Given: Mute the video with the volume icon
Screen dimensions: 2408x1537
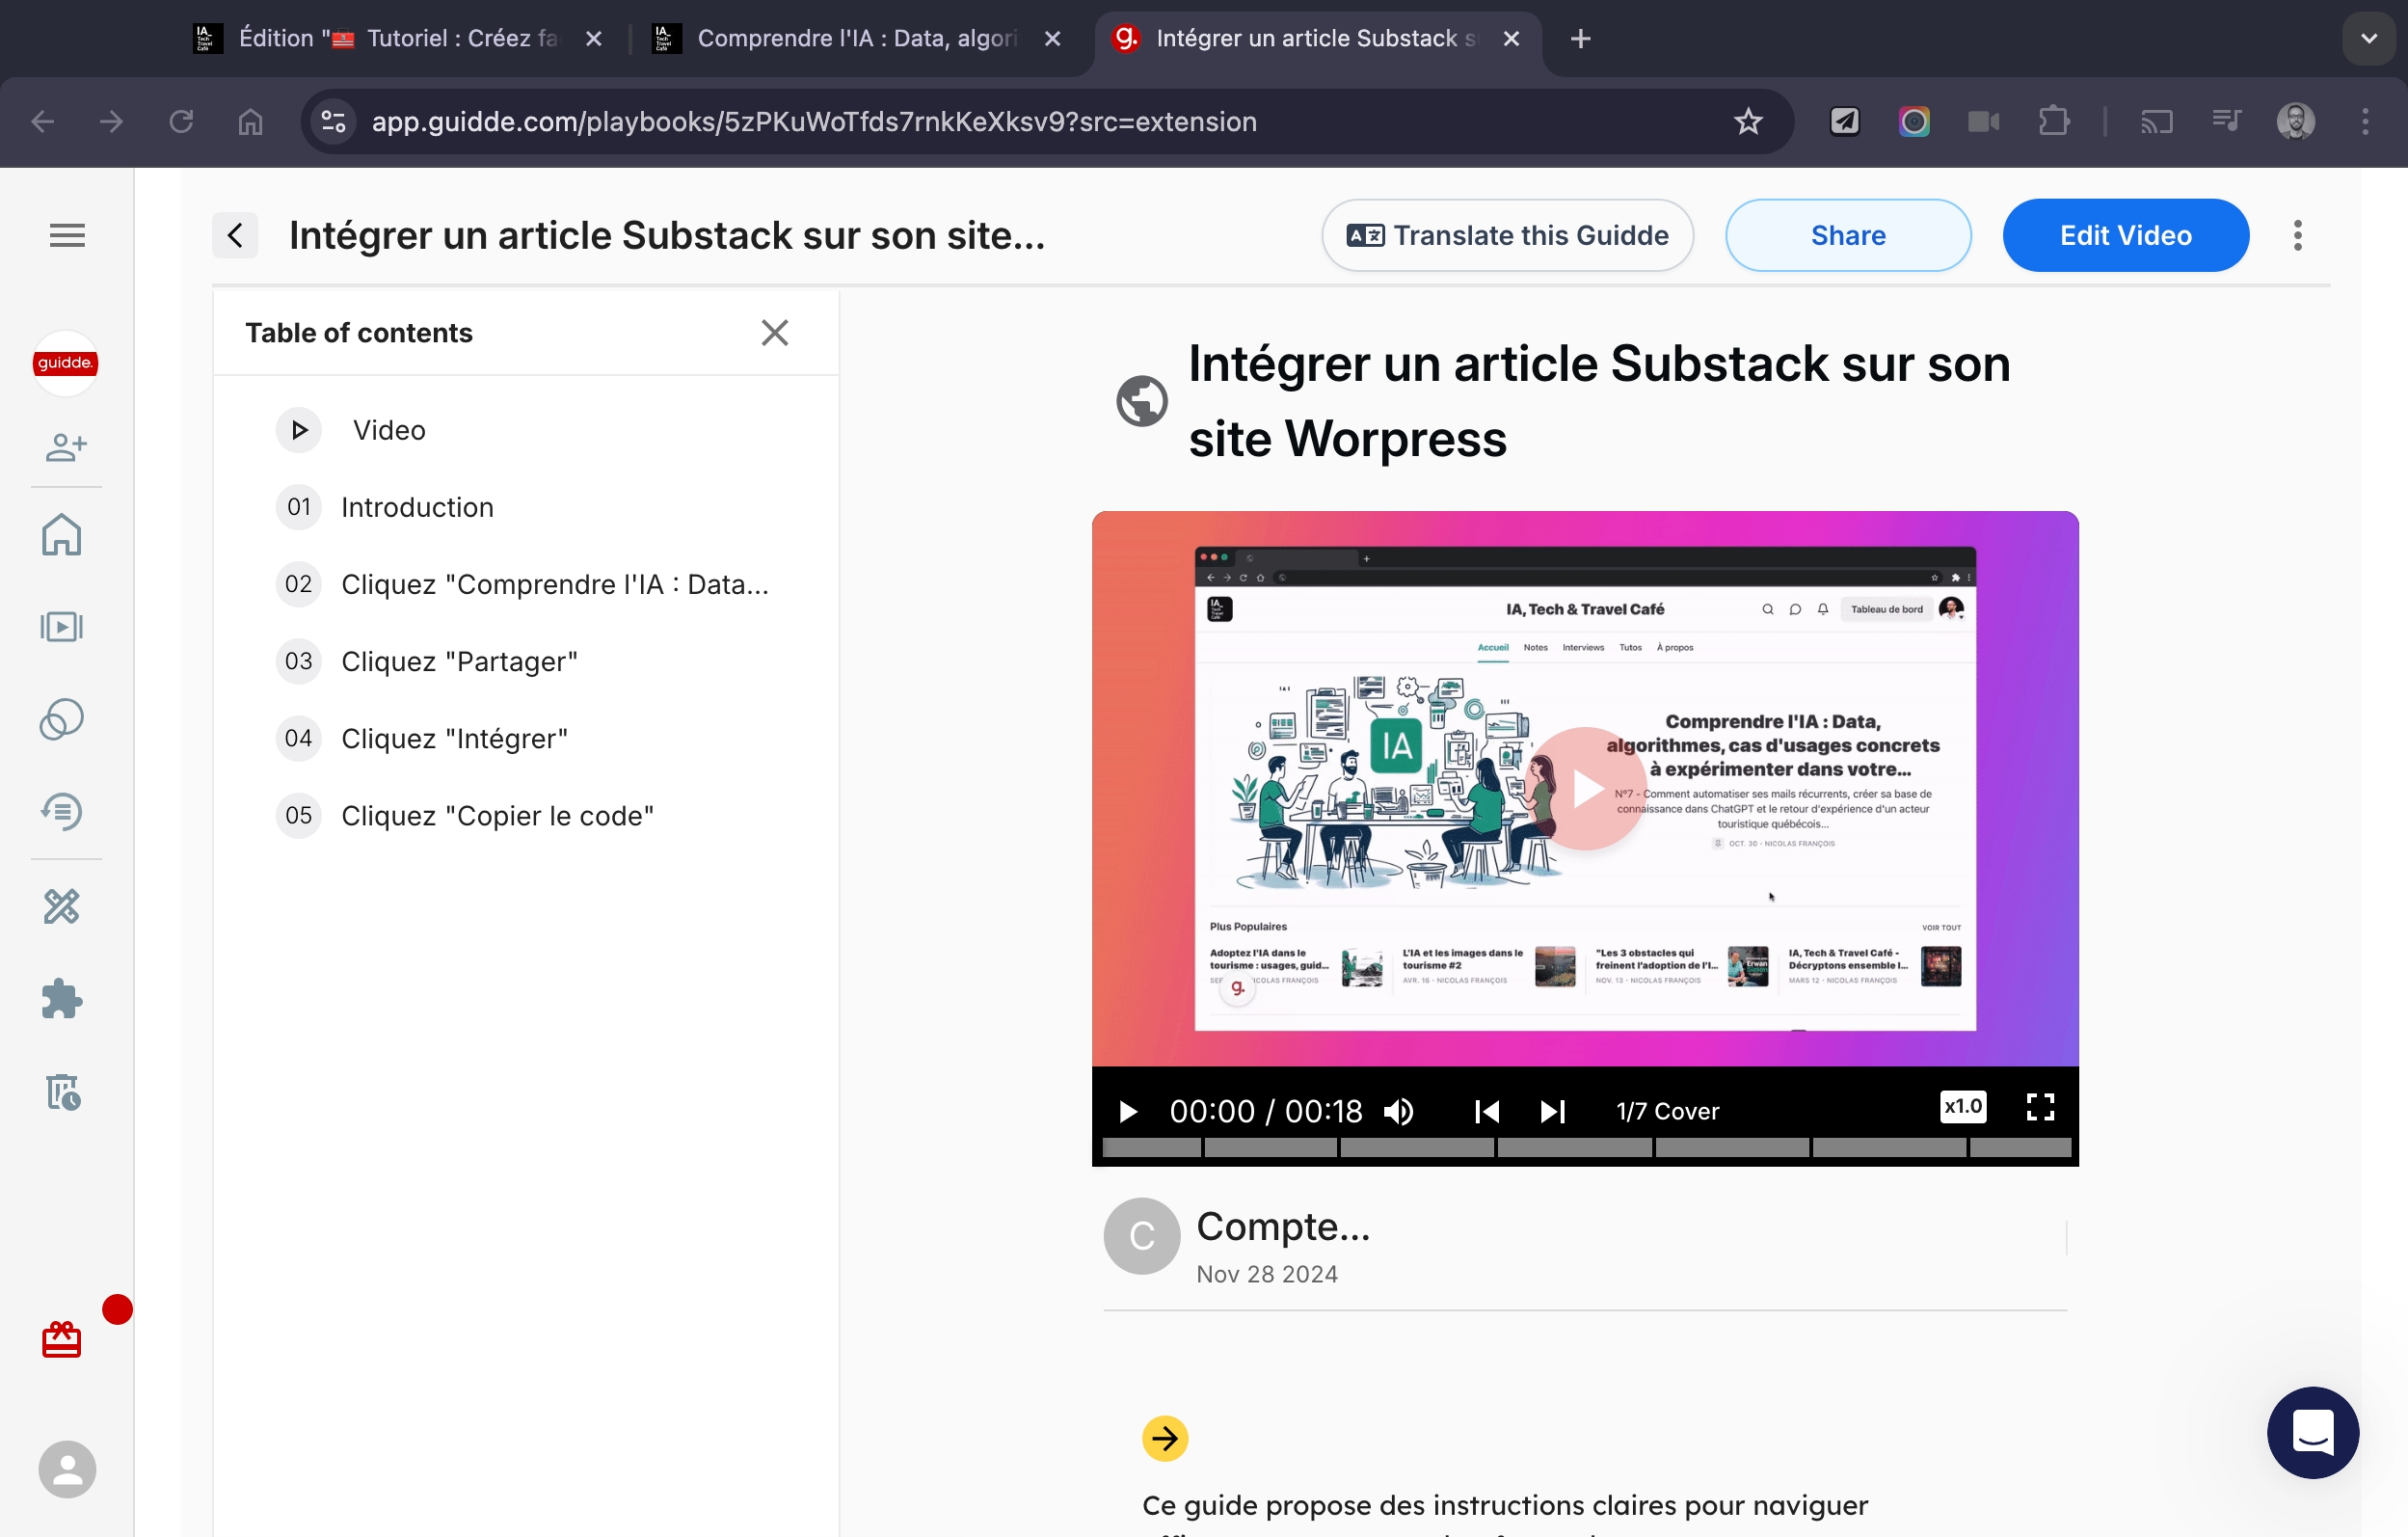Looking at the screenshot, I should coord(1399,1111).
